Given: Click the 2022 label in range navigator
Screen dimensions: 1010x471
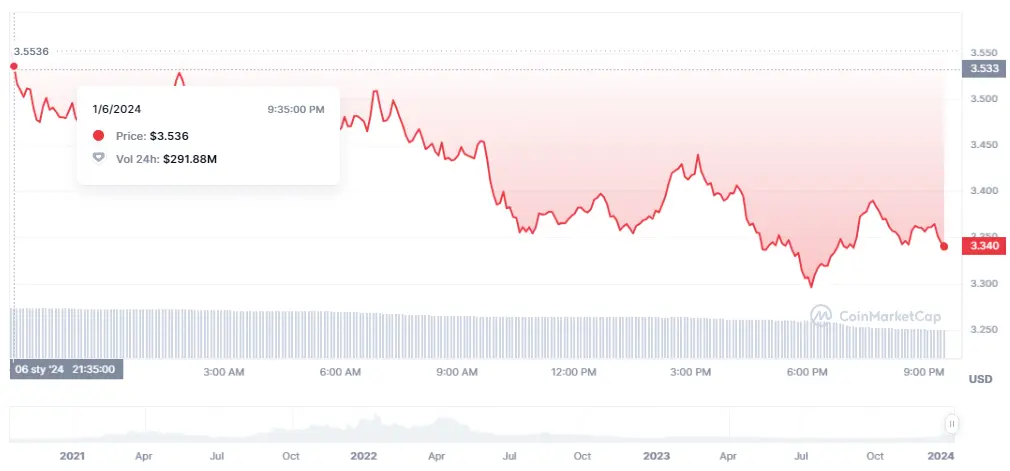Looking at the screenshot, I should coord(364,456).
